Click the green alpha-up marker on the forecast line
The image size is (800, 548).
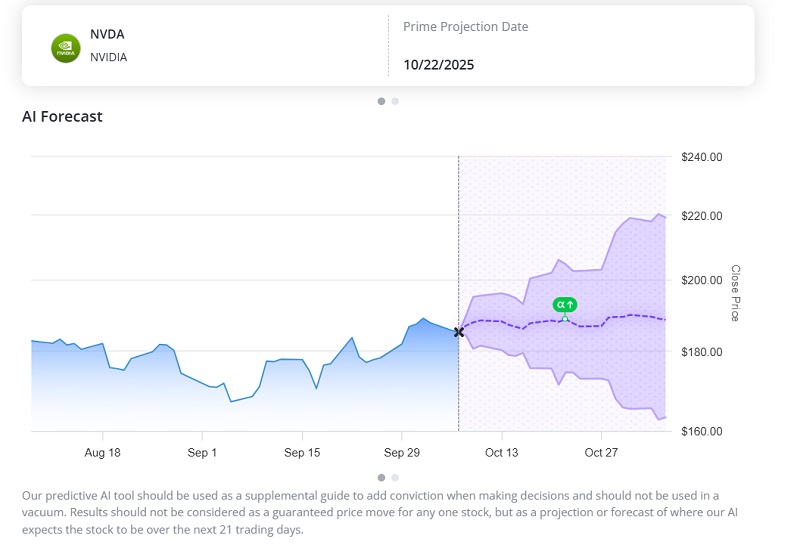click(565, 305)
